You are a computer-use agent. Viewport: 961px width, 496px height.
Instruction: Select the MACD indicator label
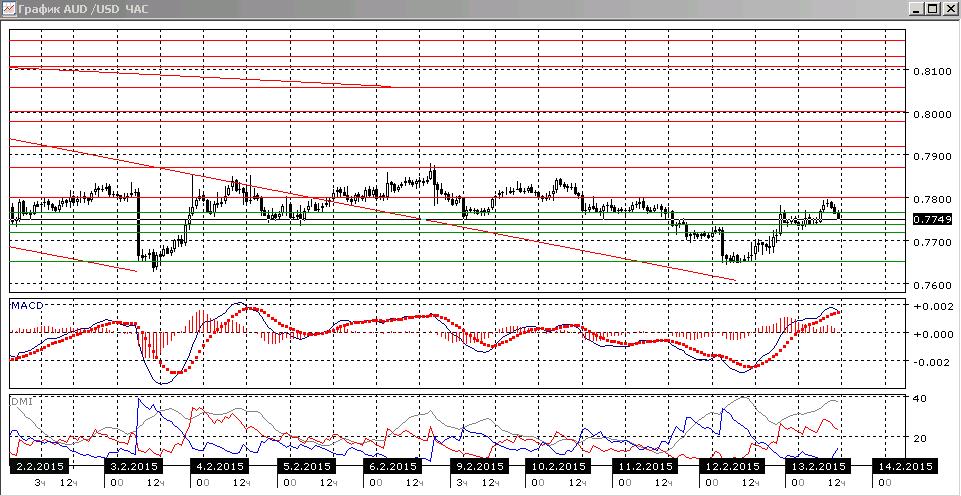pyautogui.click(x=25, y=305)
